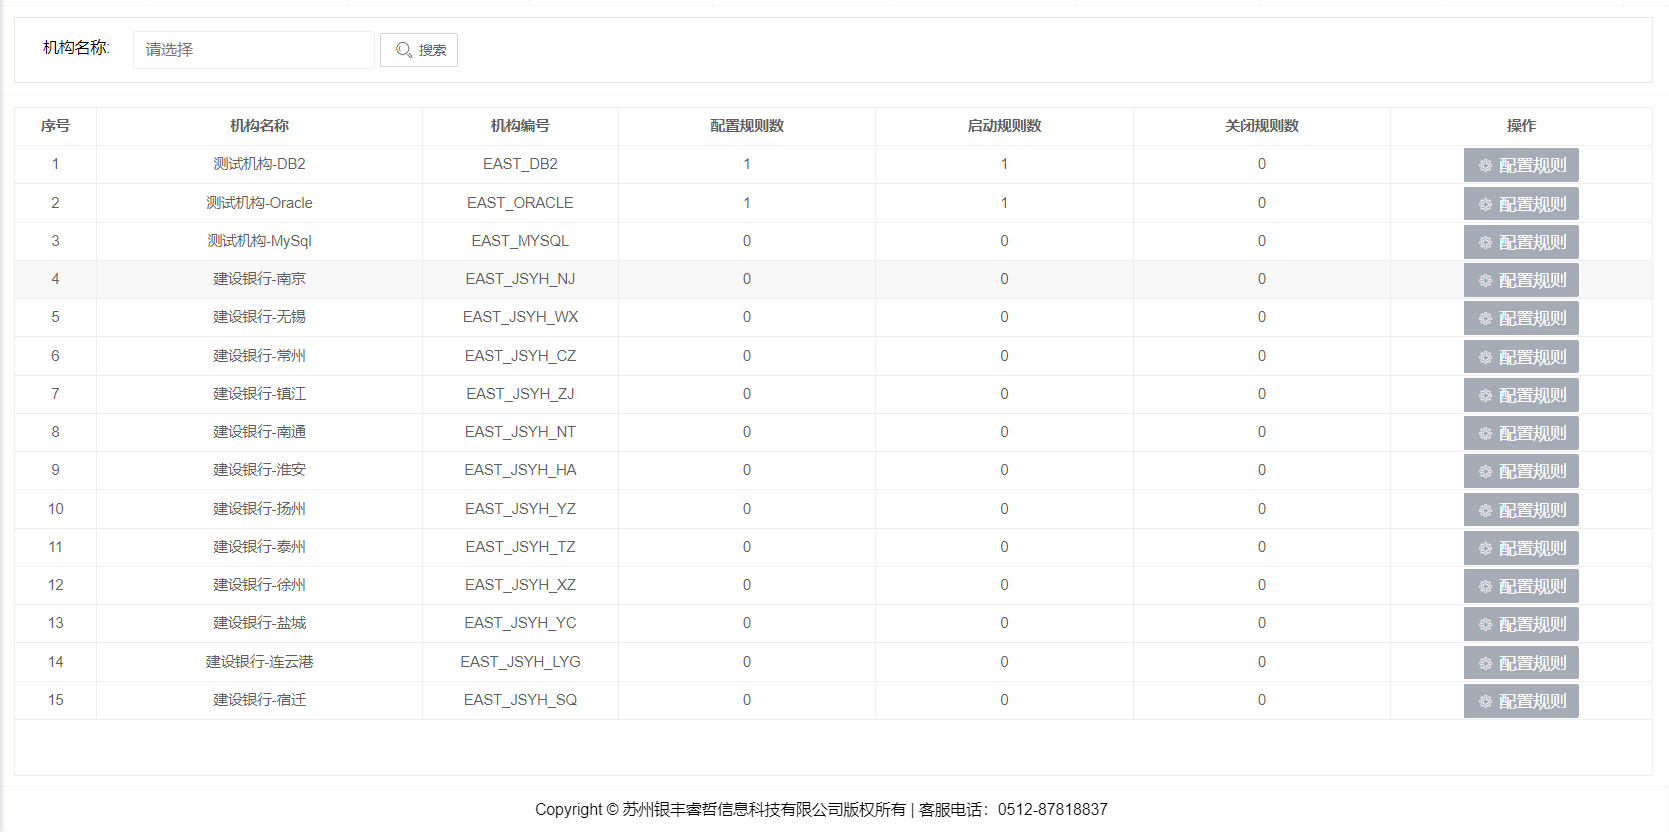Click the 序号 column header
The width and height of the screenshot is (1669, 832).
[x=55, y=126]
